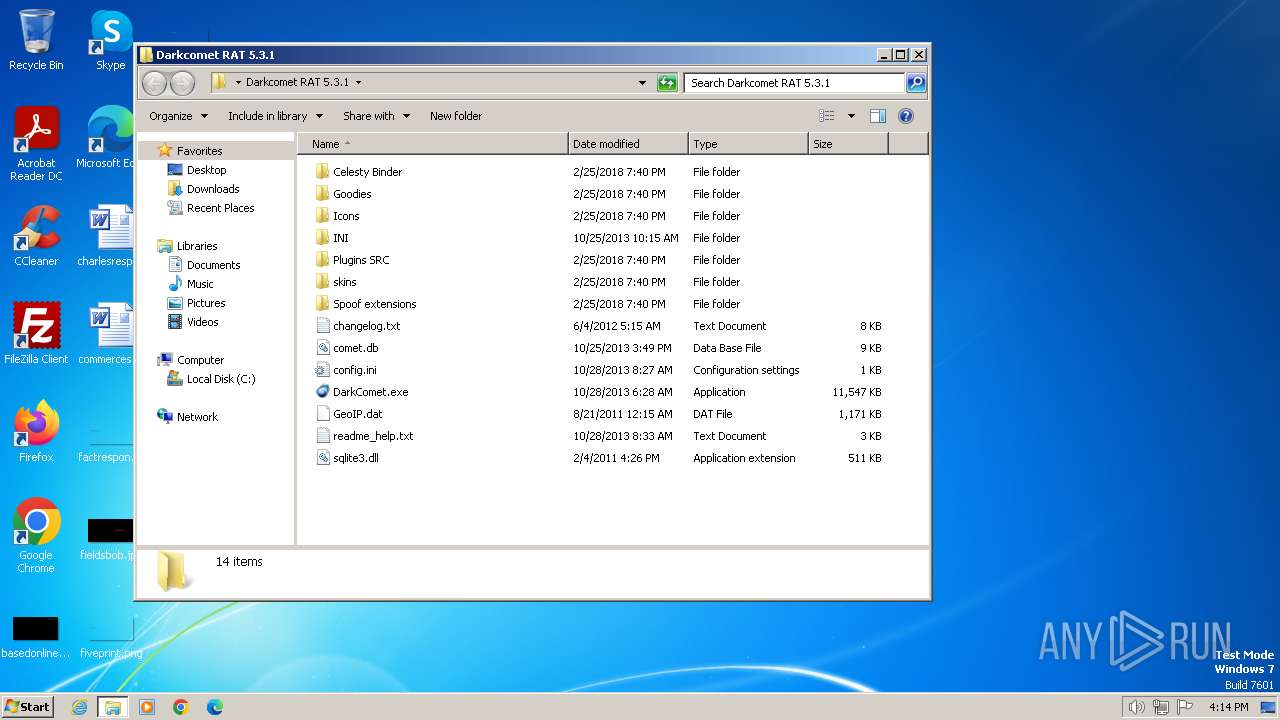Expand the address bar history dropdown

tap(642, 83)
